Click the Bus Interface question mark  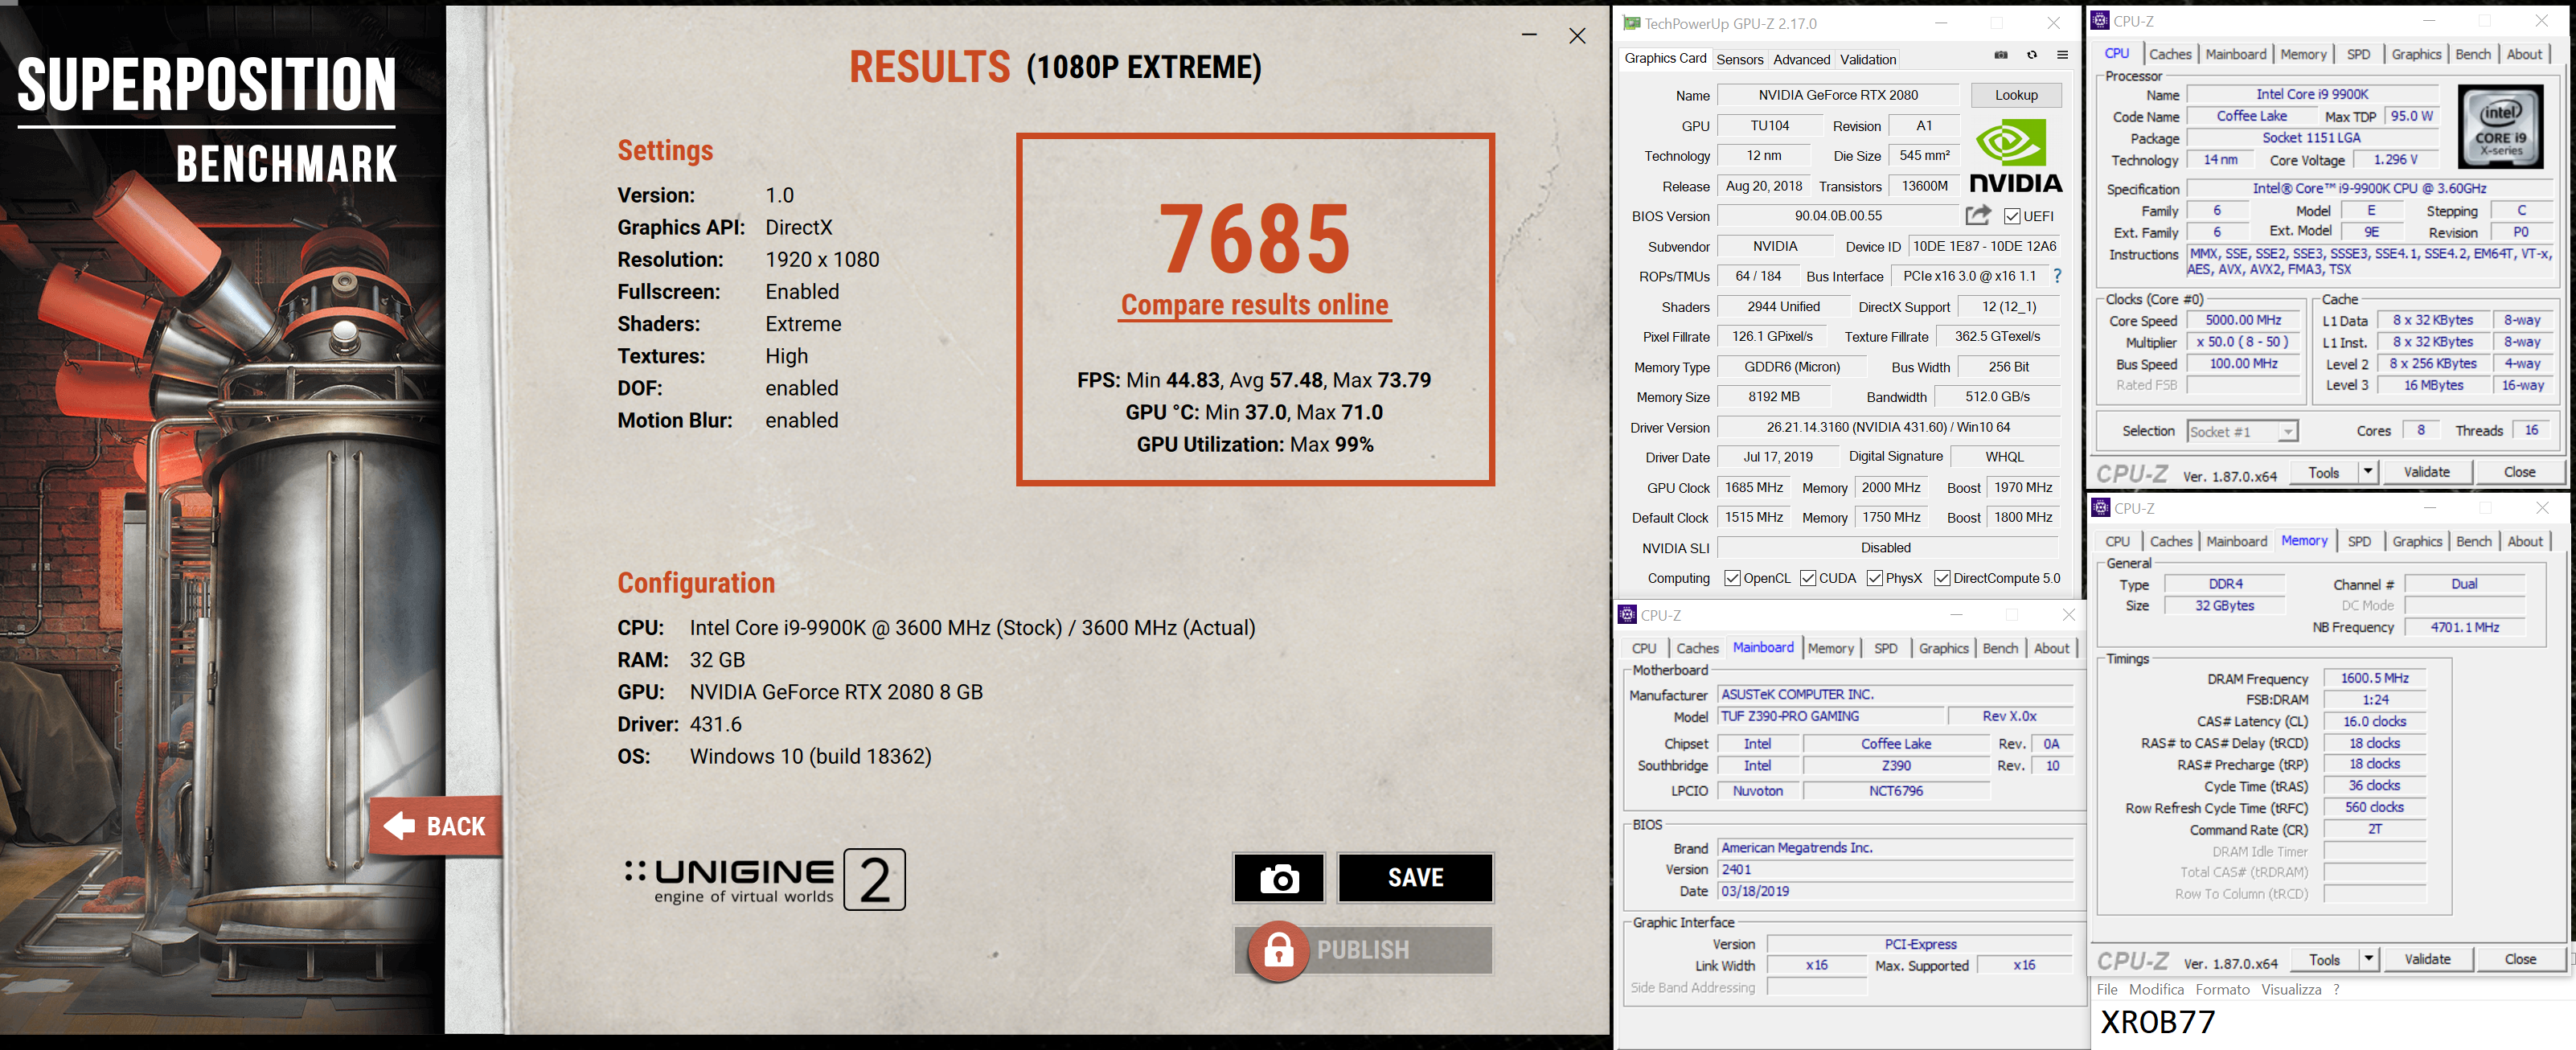click(2057, 276)
